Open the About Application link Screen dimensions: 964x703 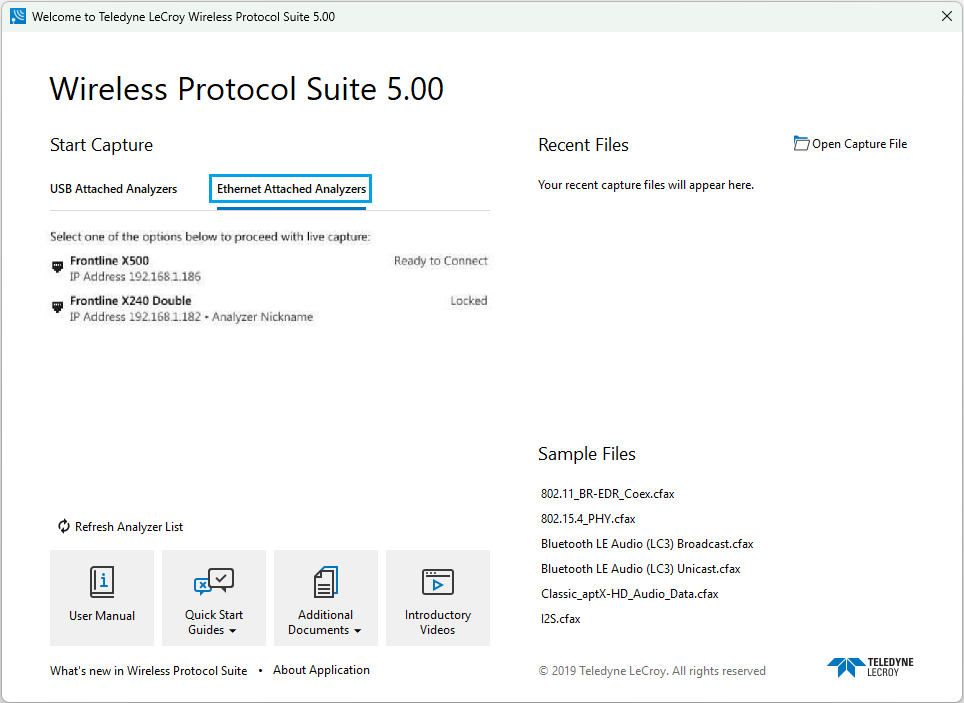[x=322, y=670]
